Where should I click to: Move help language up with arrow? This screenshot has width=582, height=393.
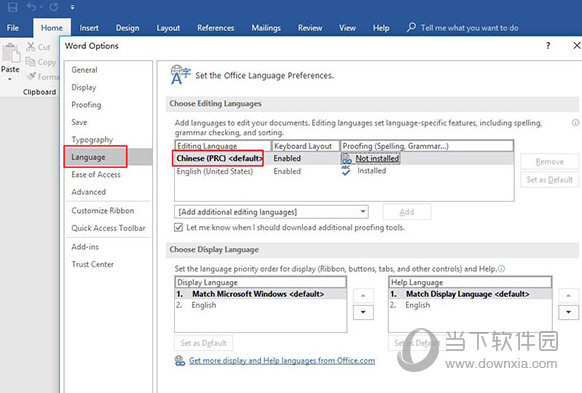tap(568, 296)
